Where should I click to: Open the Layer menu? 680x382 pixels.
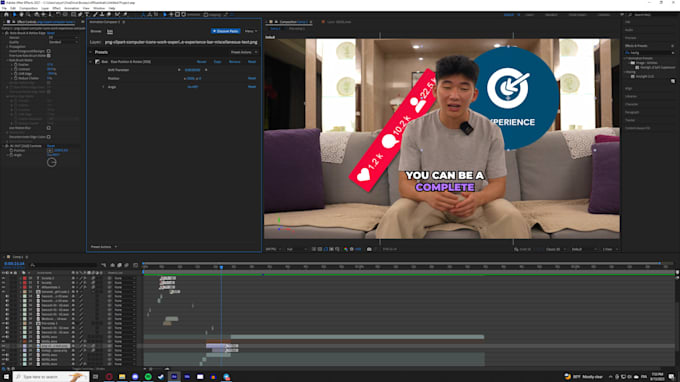pyautogui.click(x=45, y=8)
